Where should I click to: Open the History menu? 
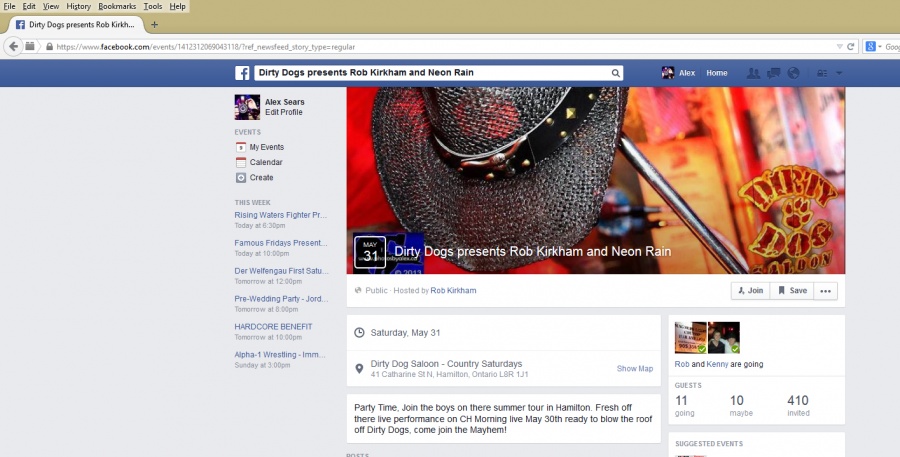(78, 6)
